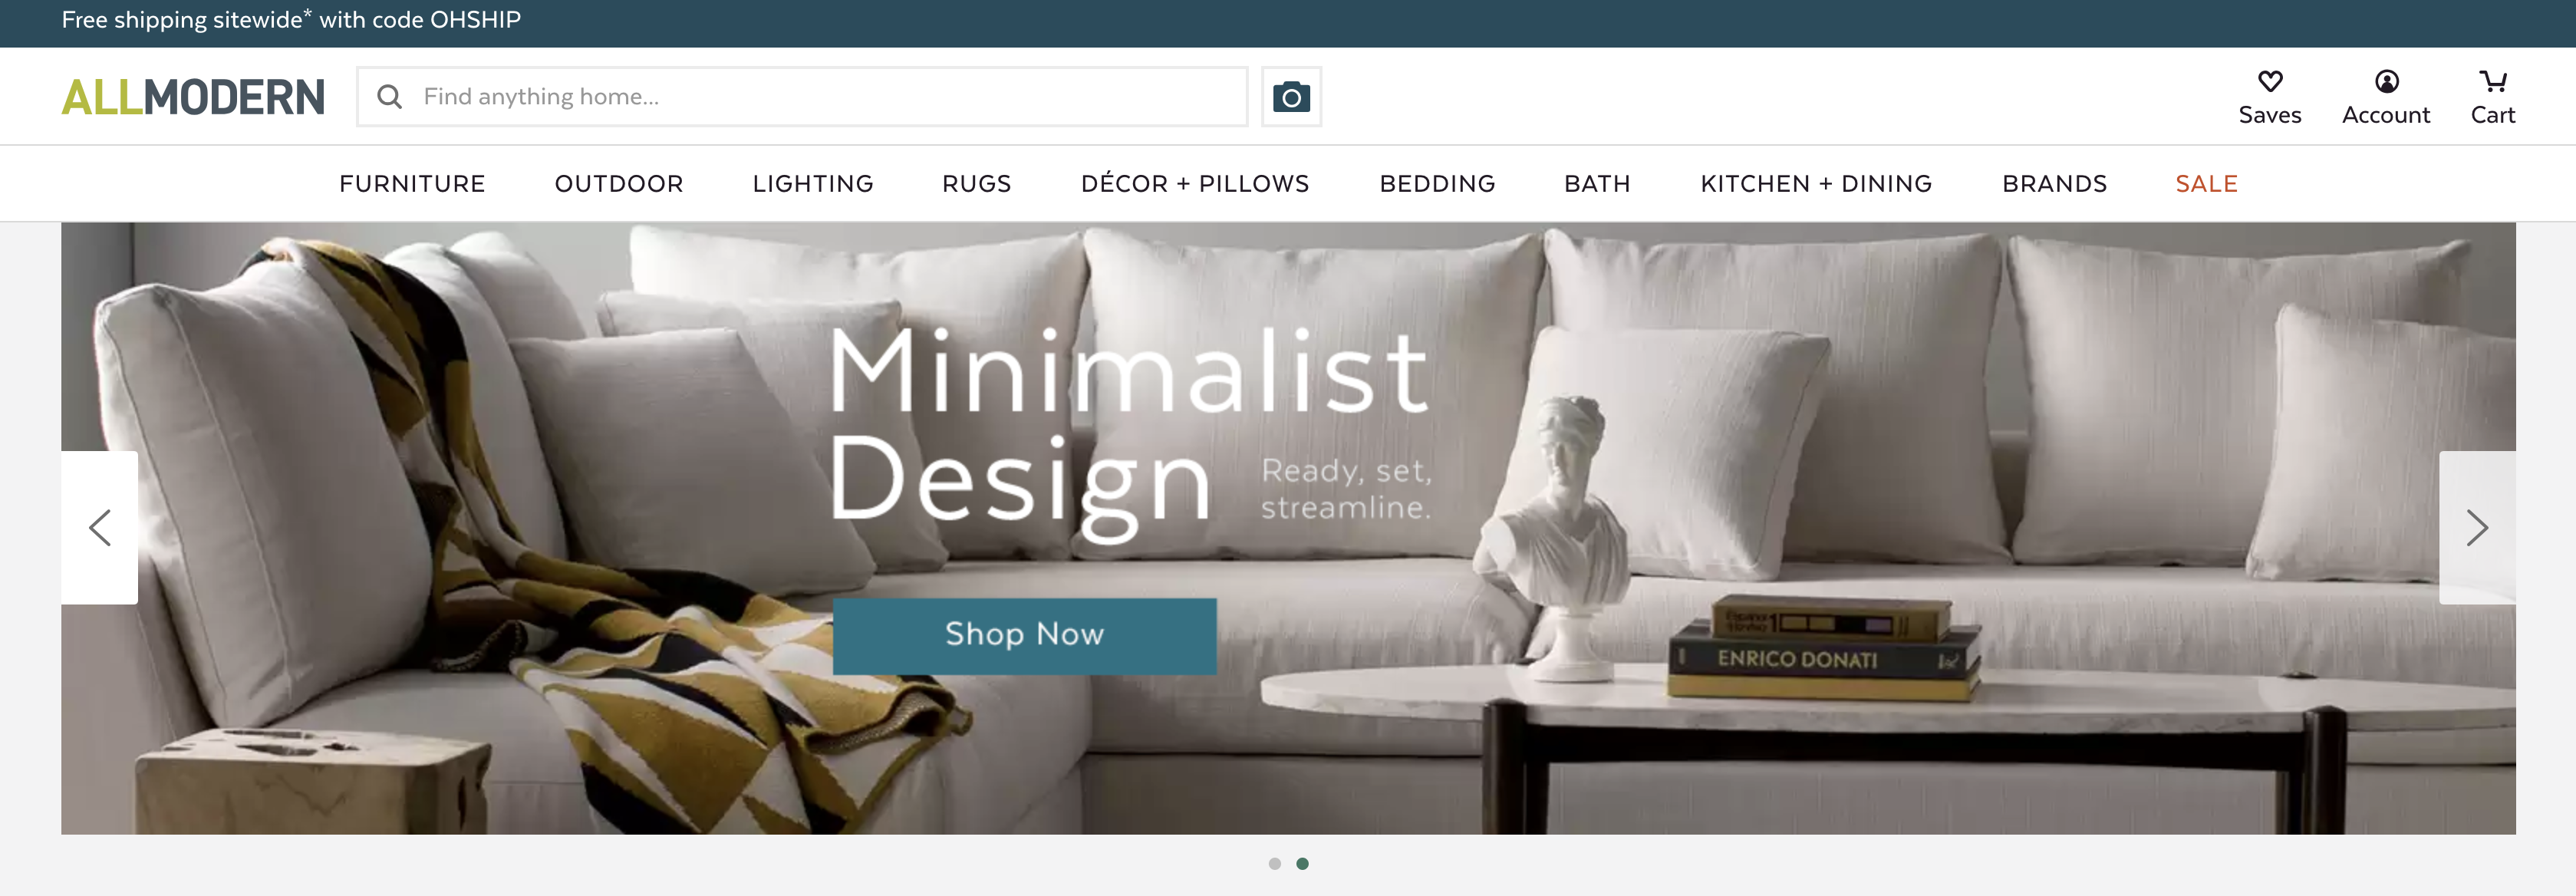Go to previous slide with left arrow

pos(100,527)
